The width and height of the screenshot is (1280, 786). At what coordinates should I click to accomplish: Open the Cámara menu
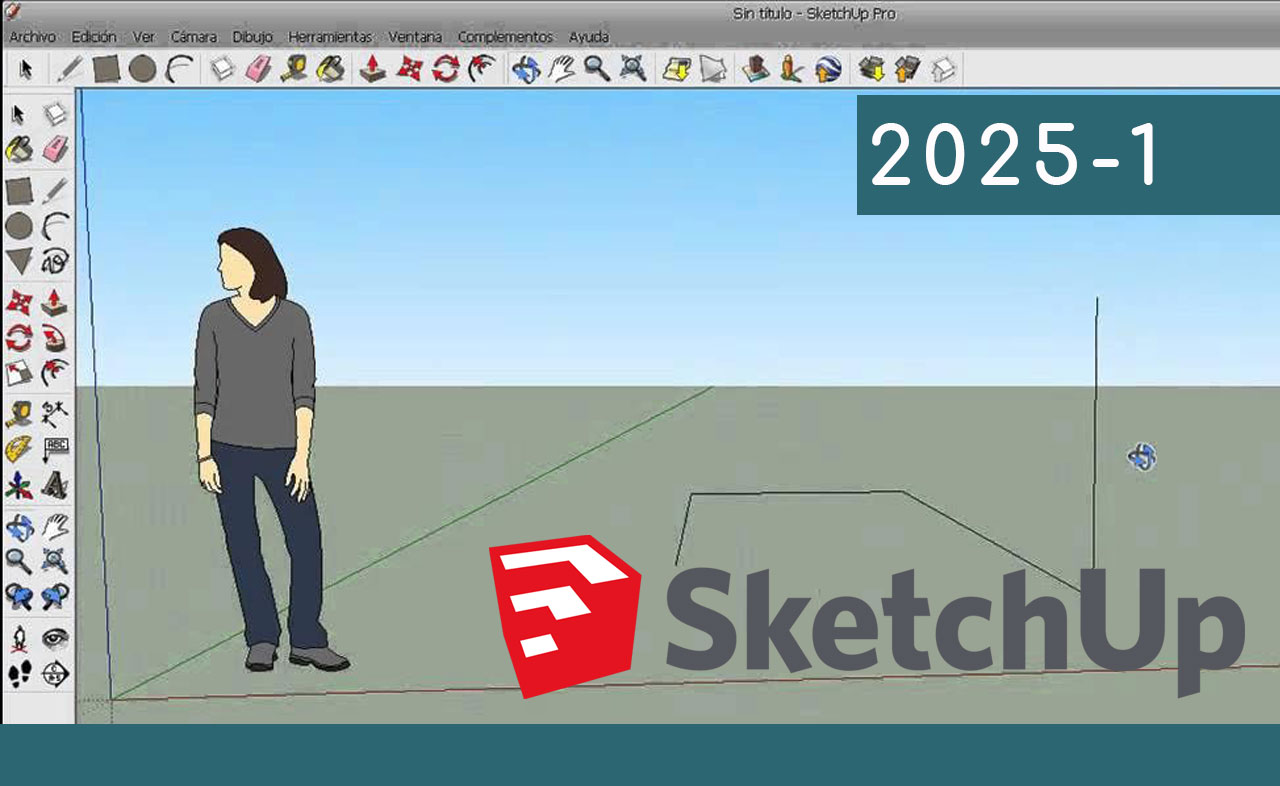(193, 37)
